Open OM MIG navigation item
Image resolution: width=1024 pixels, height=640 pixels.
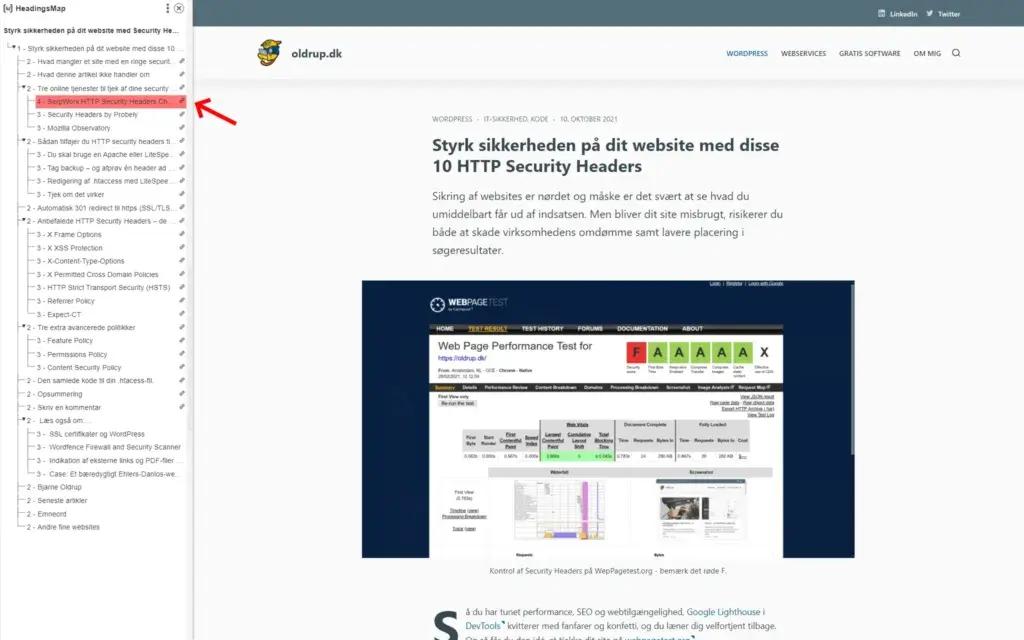927,54
